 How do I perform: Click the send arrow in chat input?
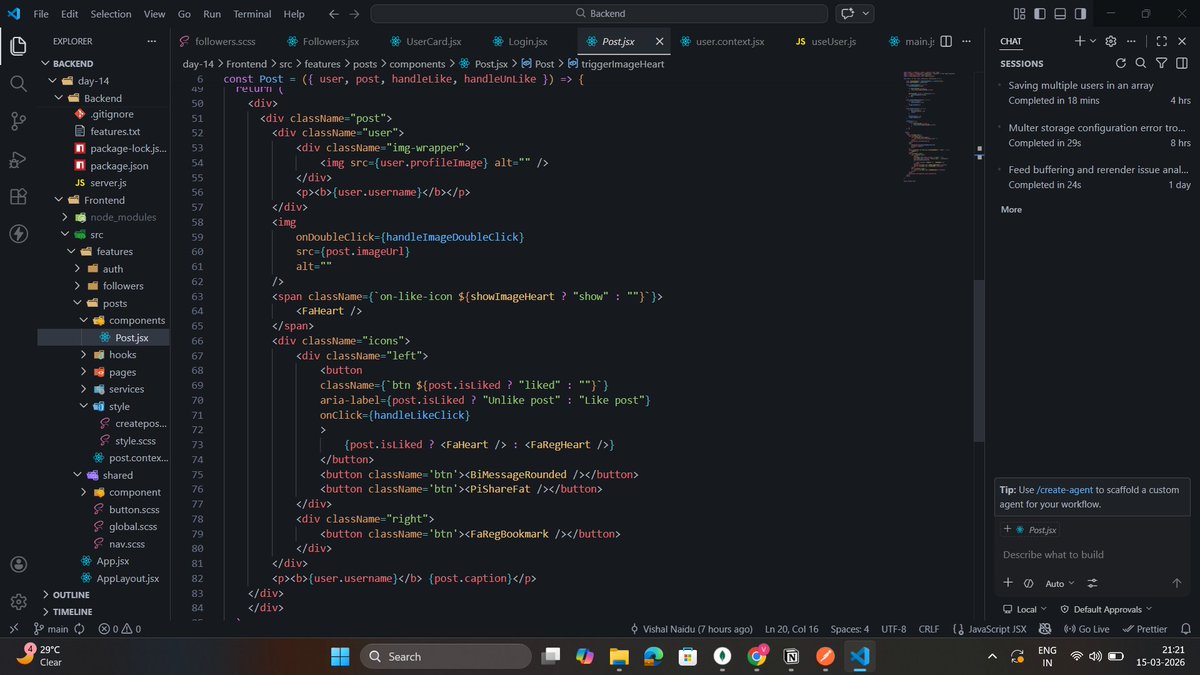point(1177,583)
